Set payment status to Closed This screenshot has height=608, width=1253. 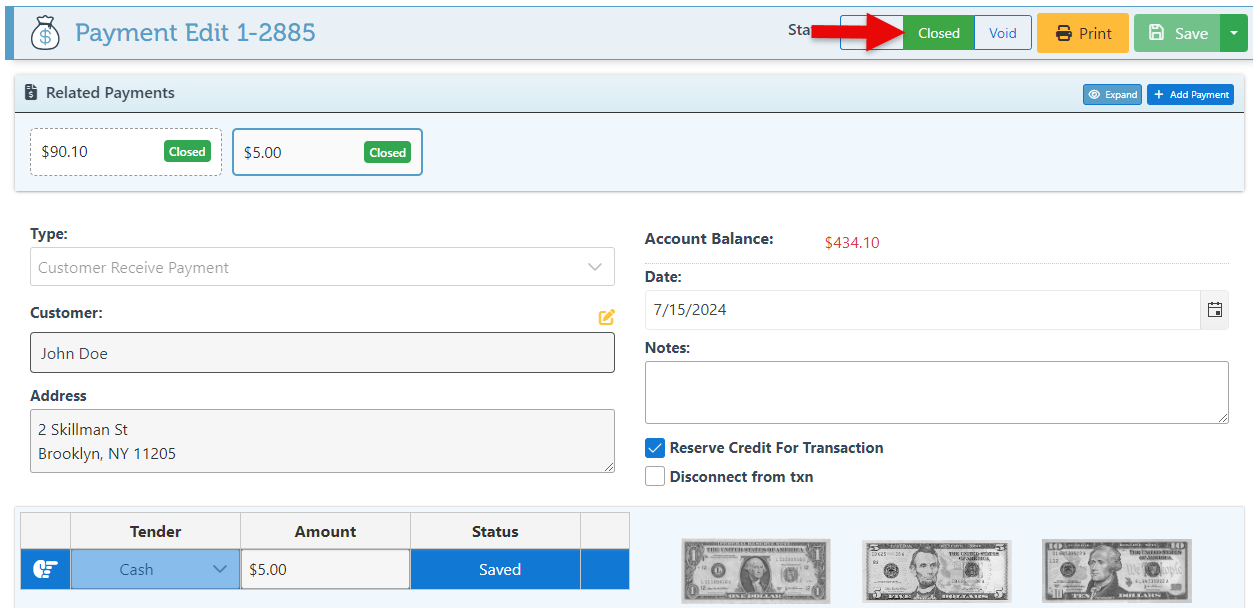coord(938,33)
